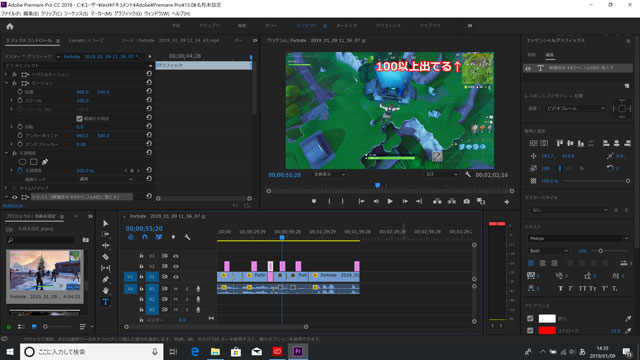Select the Pen tool in the tools panel

105,280
